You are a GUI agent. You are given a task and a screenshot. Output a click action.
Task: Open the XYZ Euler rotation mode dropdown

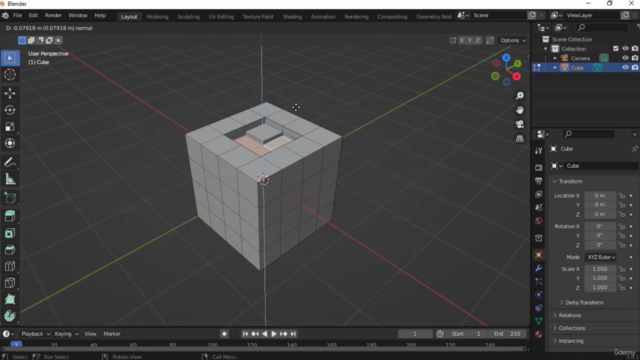pos(601,257)
